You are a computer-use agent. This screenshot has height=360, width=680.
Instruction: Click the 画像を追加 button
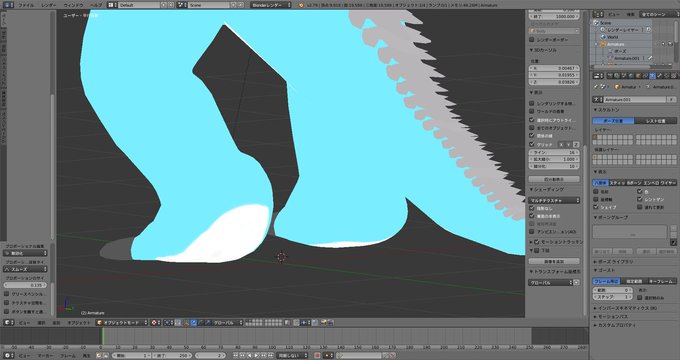[554, 261]
